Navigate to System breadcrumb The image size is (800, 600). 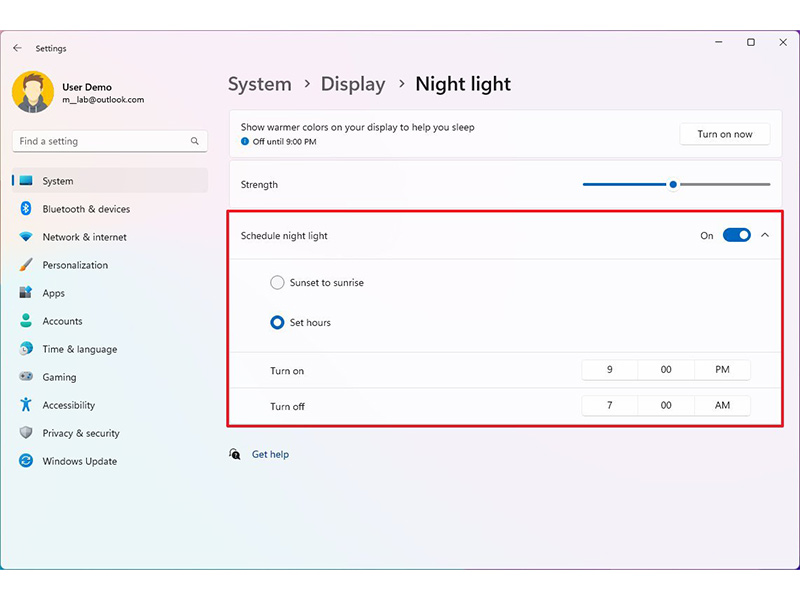point(260,84)
